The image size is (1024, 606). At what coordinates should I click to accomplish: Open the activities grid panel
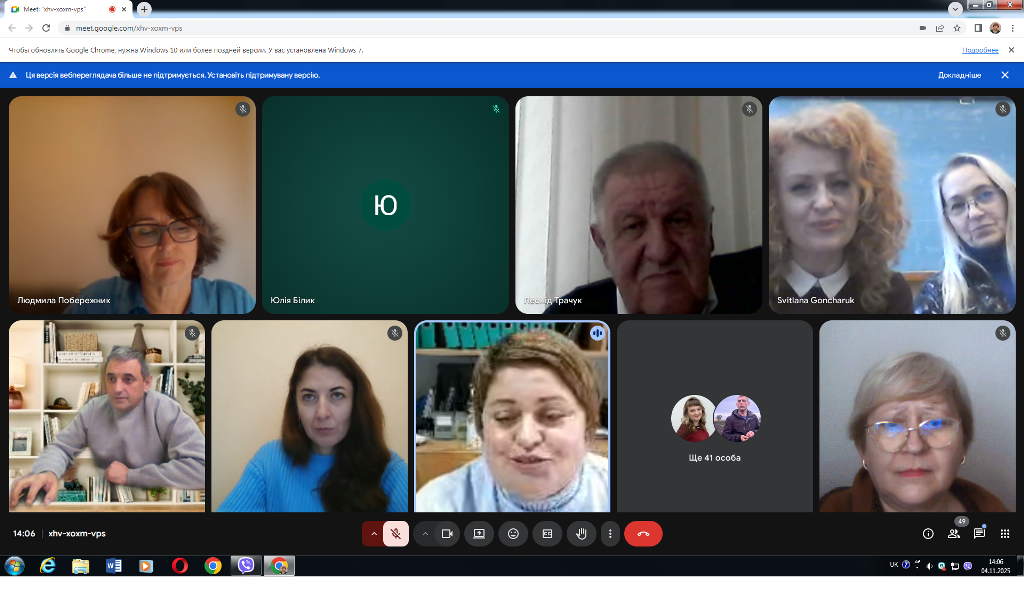pos(1005,534)
